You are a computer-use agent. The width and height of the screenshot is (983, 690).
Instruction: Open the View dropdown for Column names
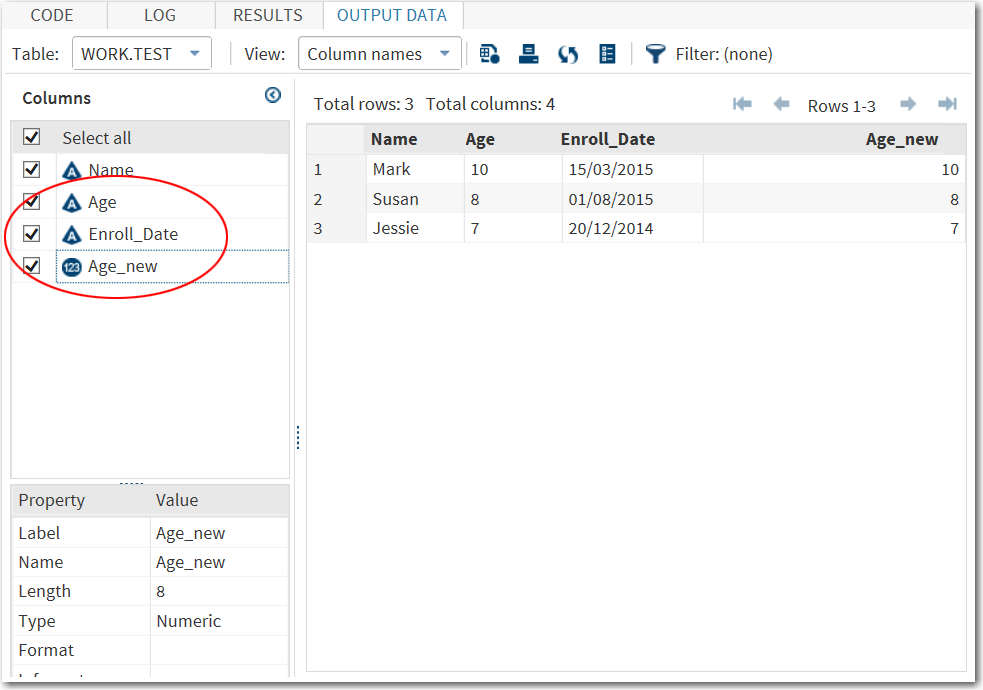pyautogui.click(x=380, y=53)
